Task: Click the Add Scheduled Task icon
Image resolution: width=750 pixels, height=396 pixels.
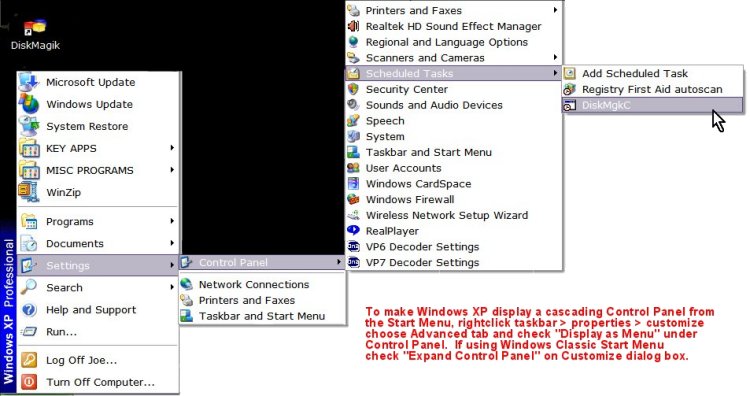Action: point(570,73)
